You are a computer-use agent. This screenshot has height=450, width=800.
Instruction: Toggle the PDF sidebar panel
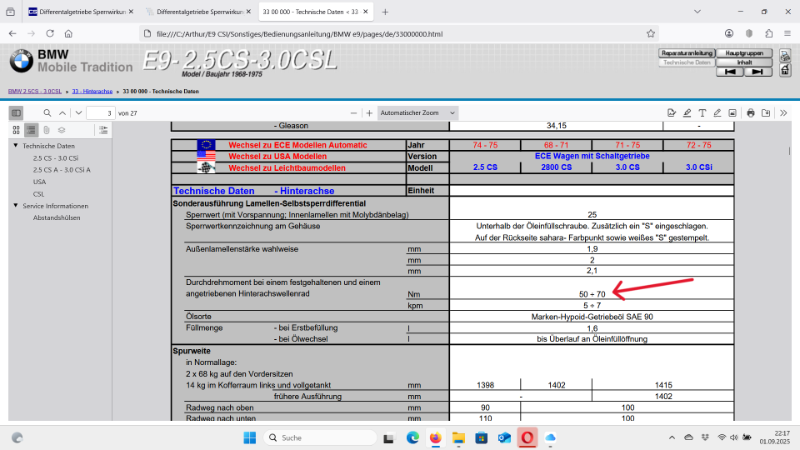pyautogui.click(x=16, y=113)
